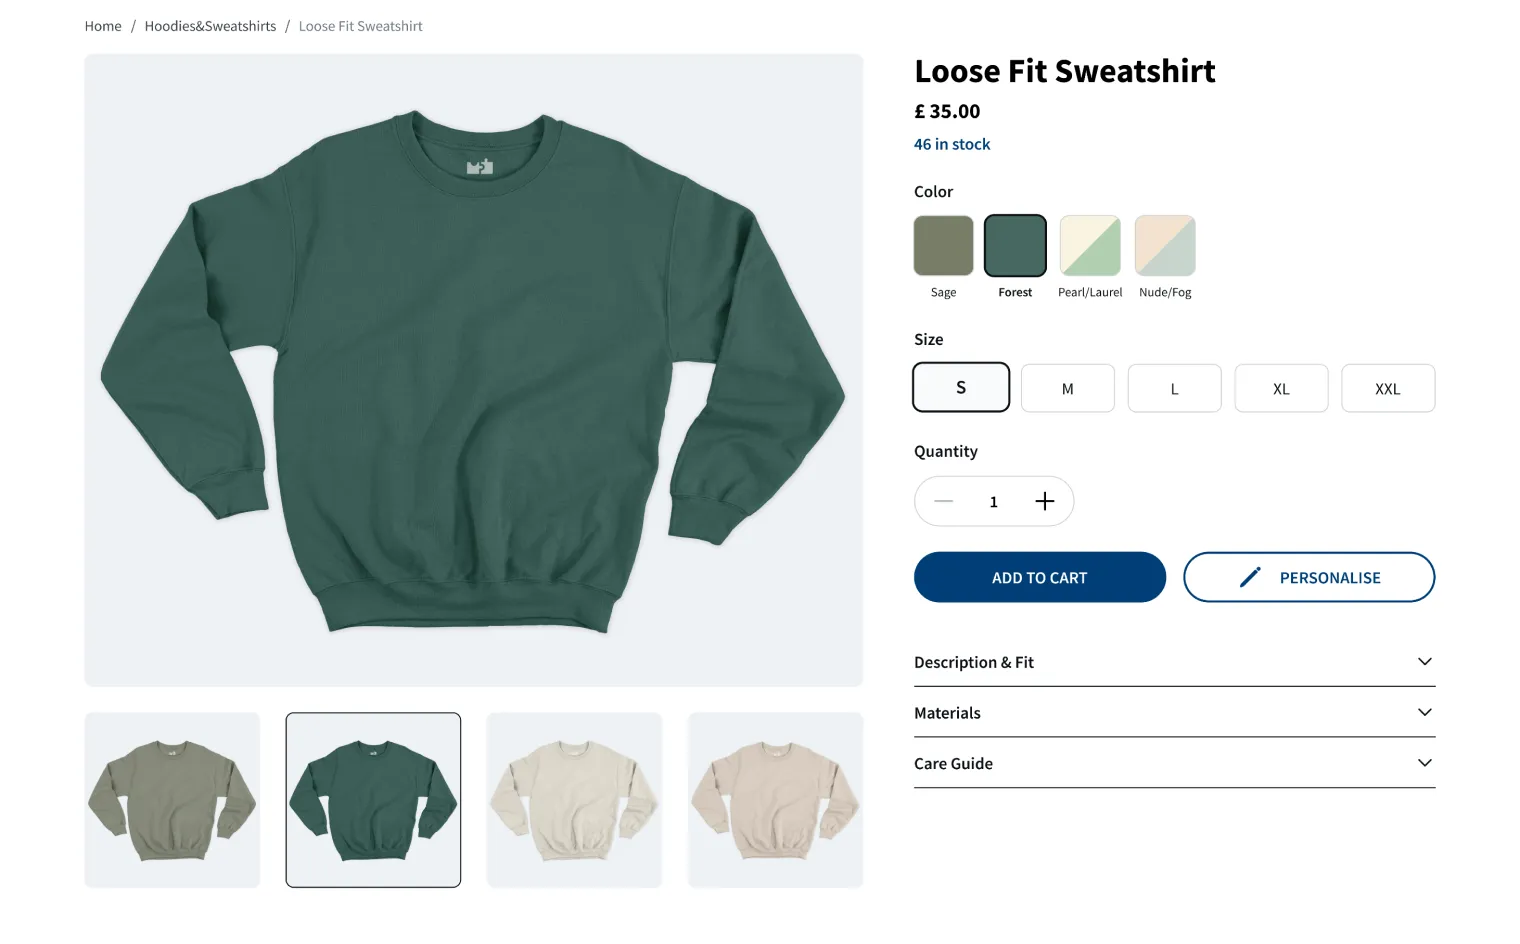This screenshot has height=944, width=1520.
Task: Click the Add to Cart button
Action: click(x=1039, y=577)
